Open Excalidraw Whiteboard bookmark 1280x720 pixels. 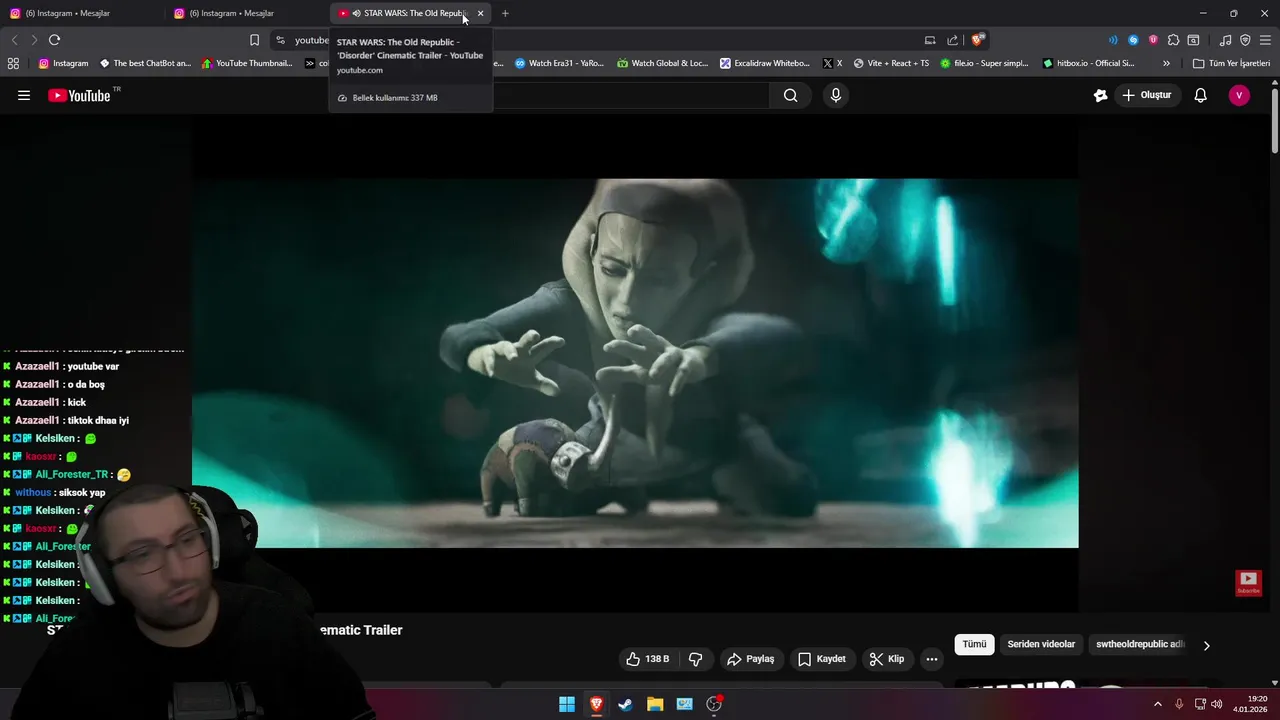pyautogui.click(x=765, y=63)
